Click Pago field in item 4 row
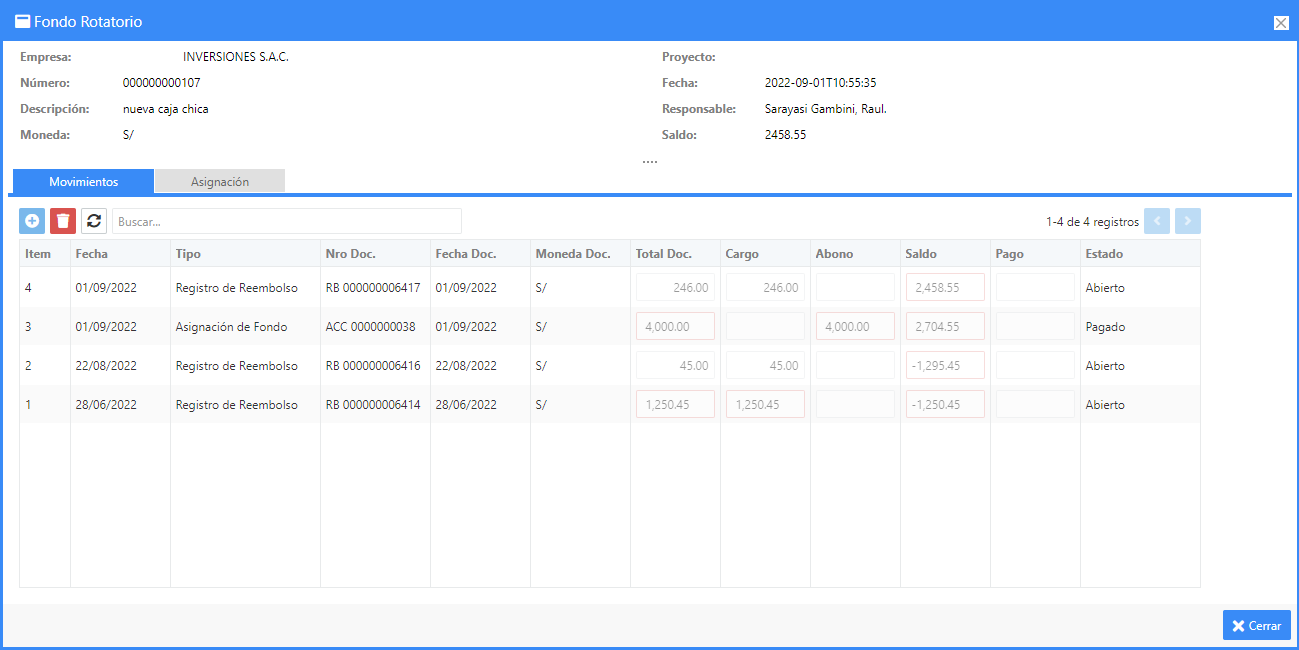The width and height of the screenshot is (1299, 650). [x=1035, y=287]
